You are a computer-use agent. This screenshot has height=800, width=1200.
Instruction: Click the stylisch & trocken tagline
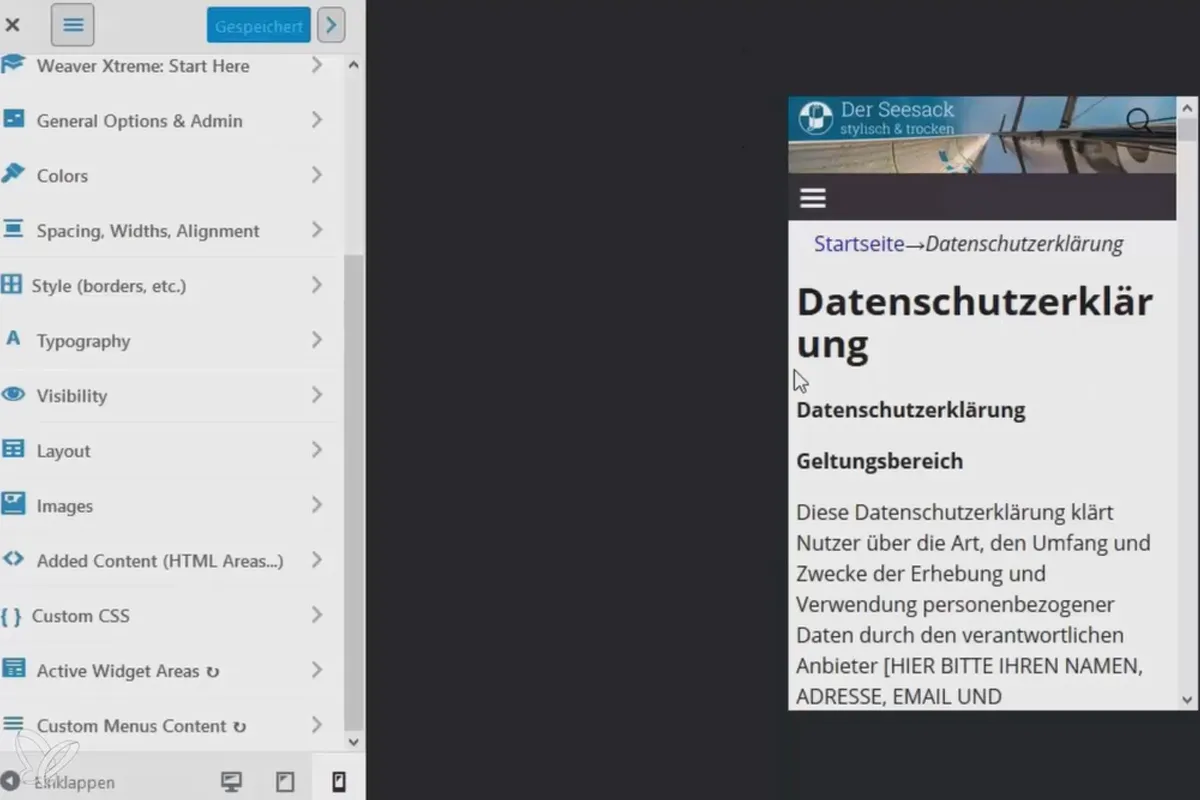[x=897, y=129]
